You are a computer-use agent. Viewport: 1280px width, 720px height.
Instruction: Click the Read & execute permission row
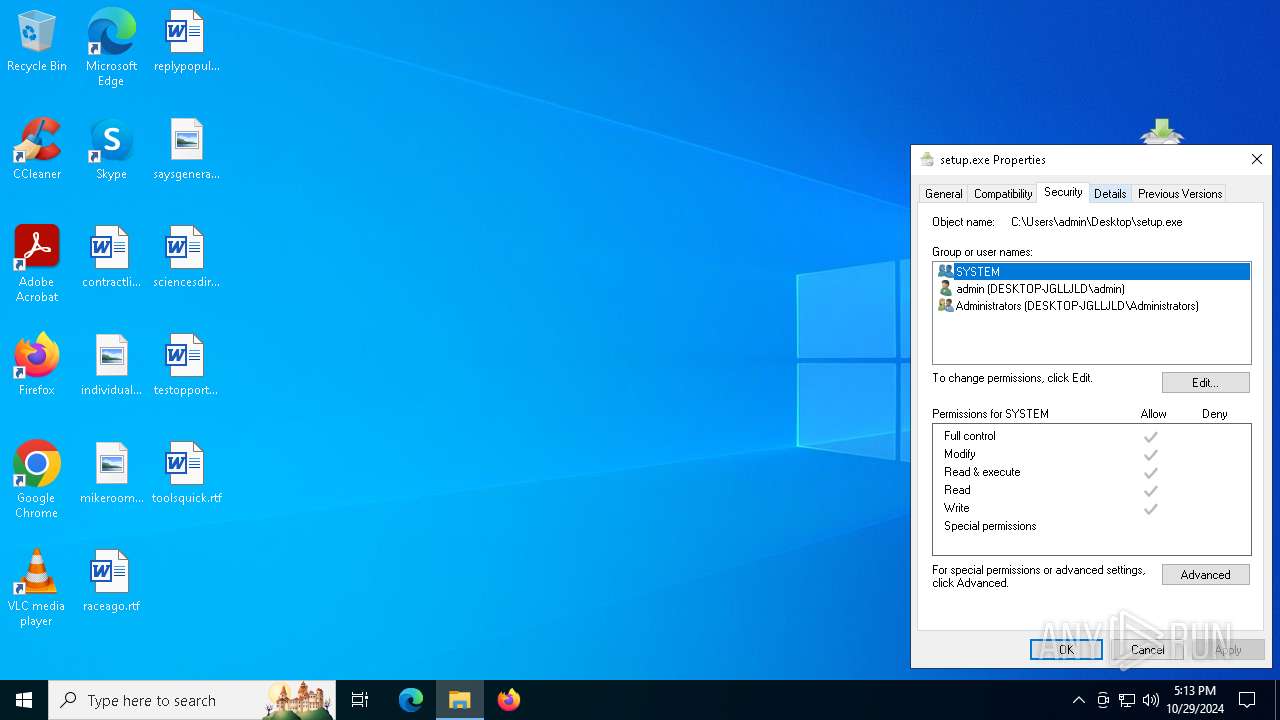point(1091,472)
